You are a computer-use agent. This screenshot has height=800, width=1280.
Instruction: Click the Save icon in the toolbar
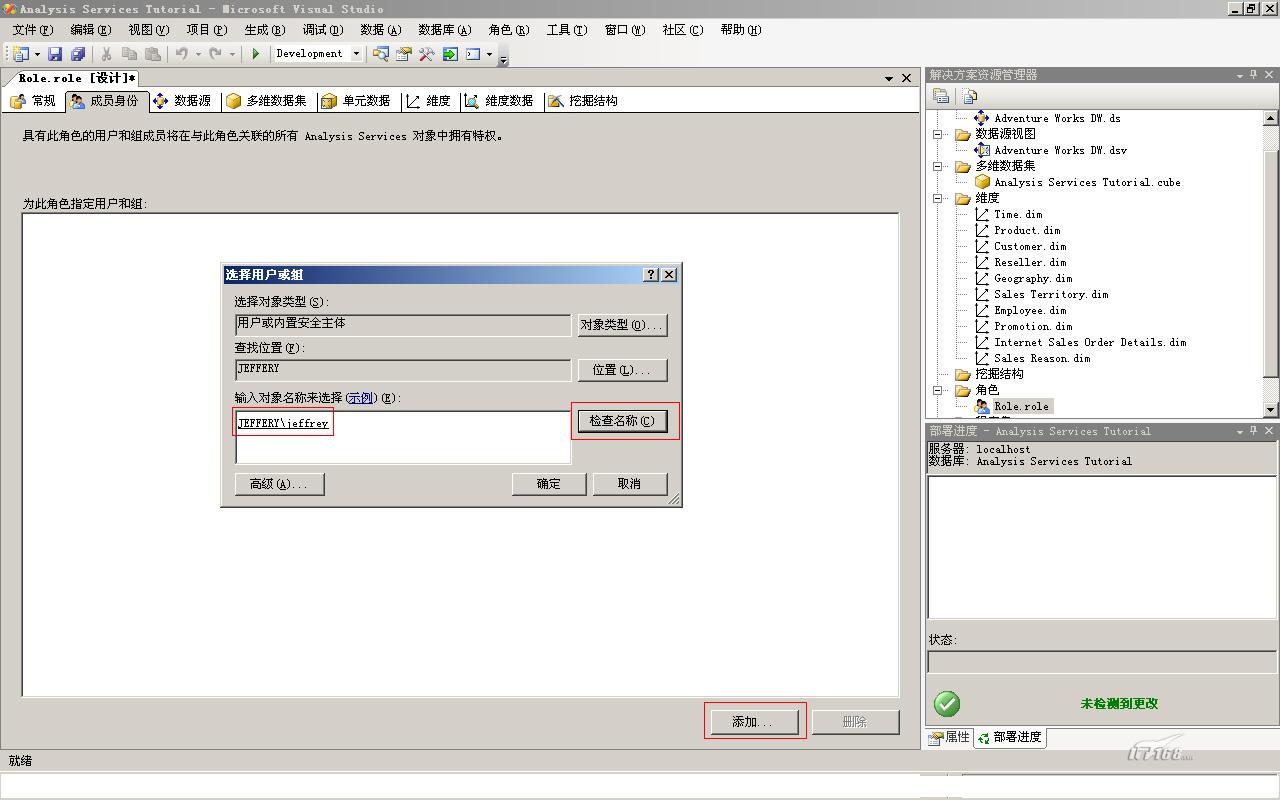[55, 54]
